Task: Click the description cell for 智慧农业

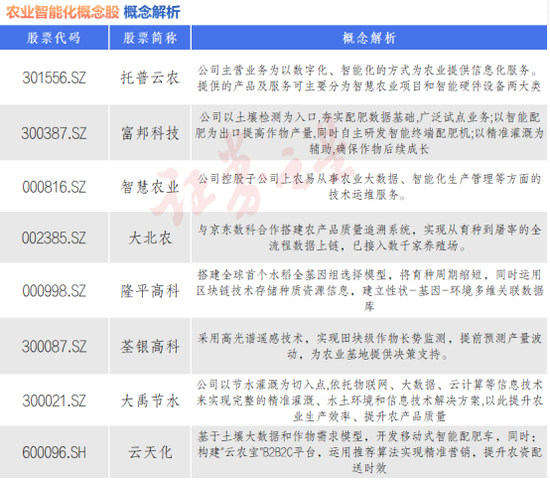Action: [369, 187]
